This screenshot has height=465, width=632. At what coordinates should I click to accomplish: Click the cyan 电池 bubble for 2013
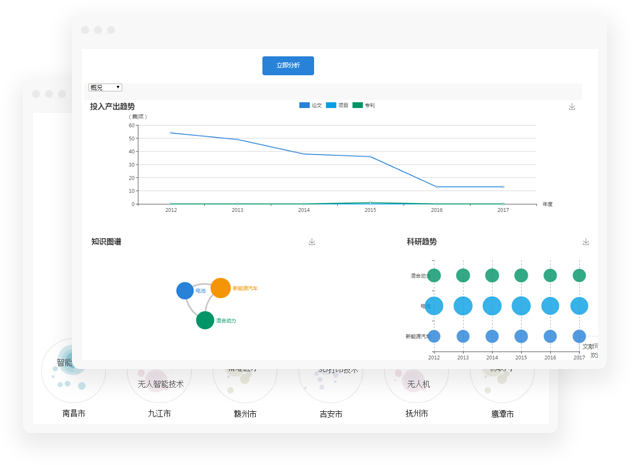[x=463, y=306]
